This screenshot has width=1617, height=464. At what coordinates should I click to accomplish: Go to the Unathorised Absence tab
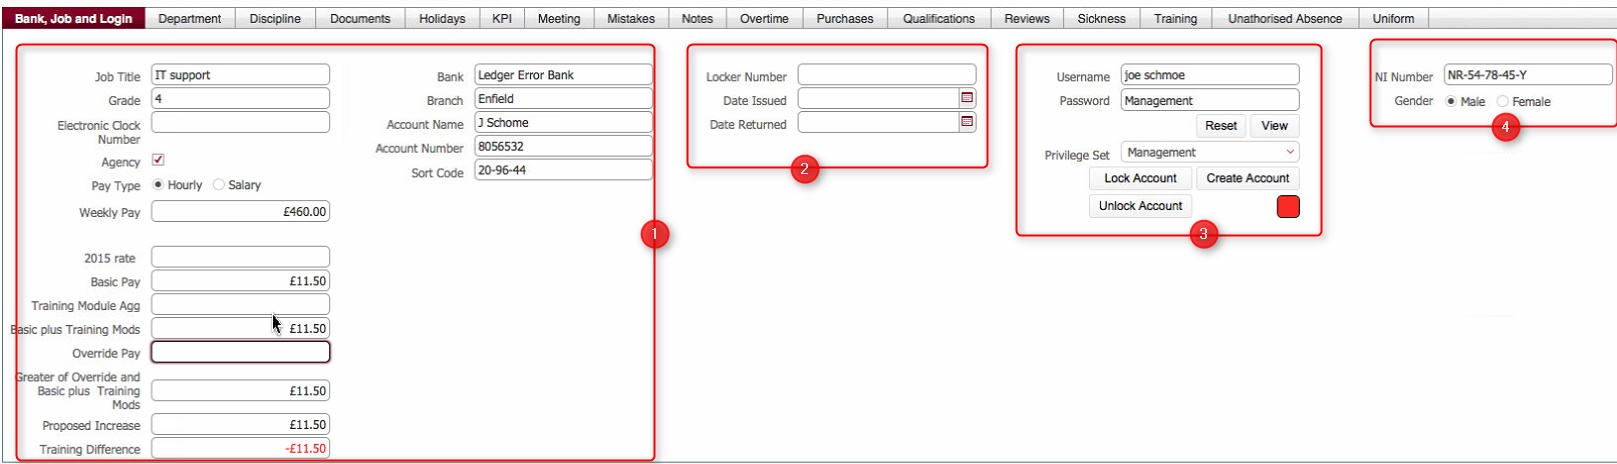[1285, 19]
